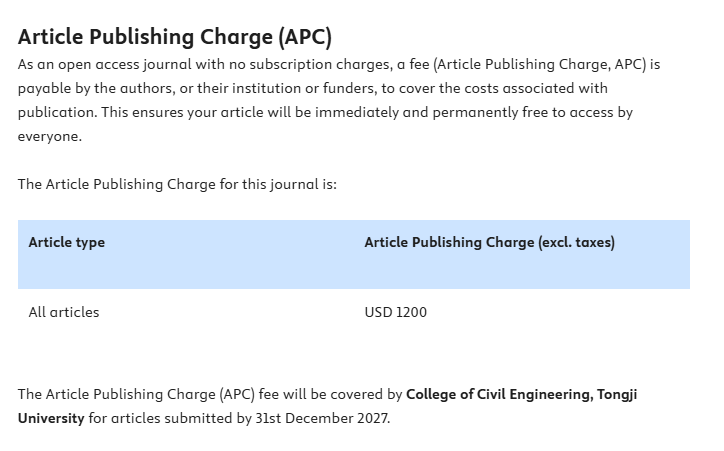
Task: Click the "Article Publishing Charge (APC)" page heading
Action: coord(174,37)
